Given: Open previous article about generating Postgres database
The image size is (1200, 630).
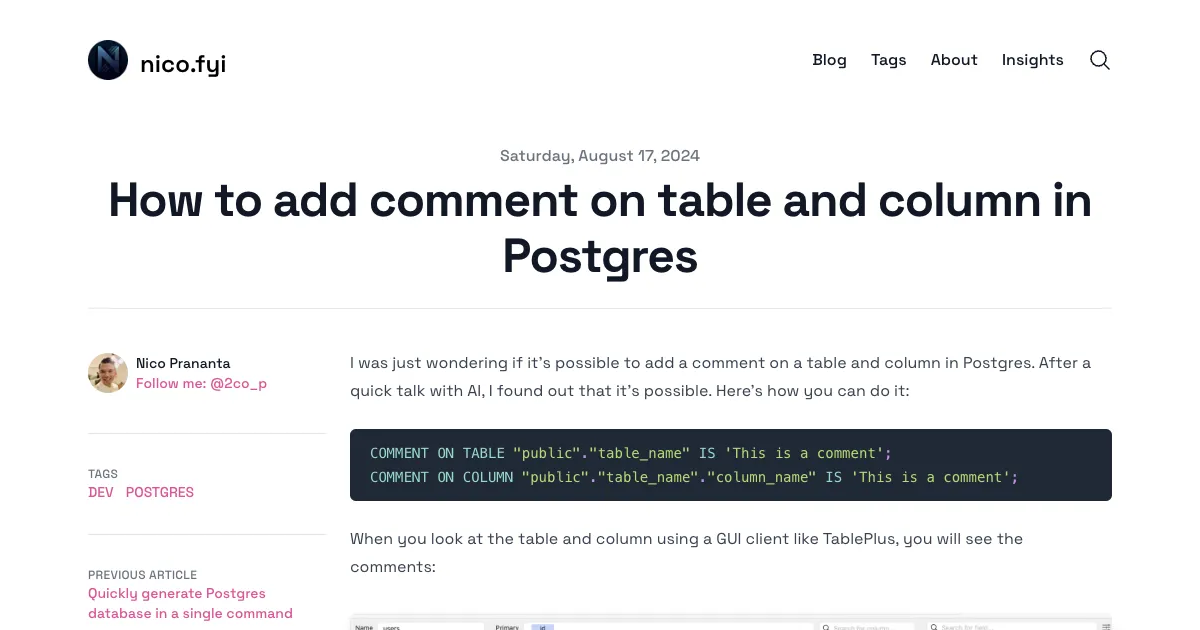Looking at the screenshot, I should (x=190, y=603).
